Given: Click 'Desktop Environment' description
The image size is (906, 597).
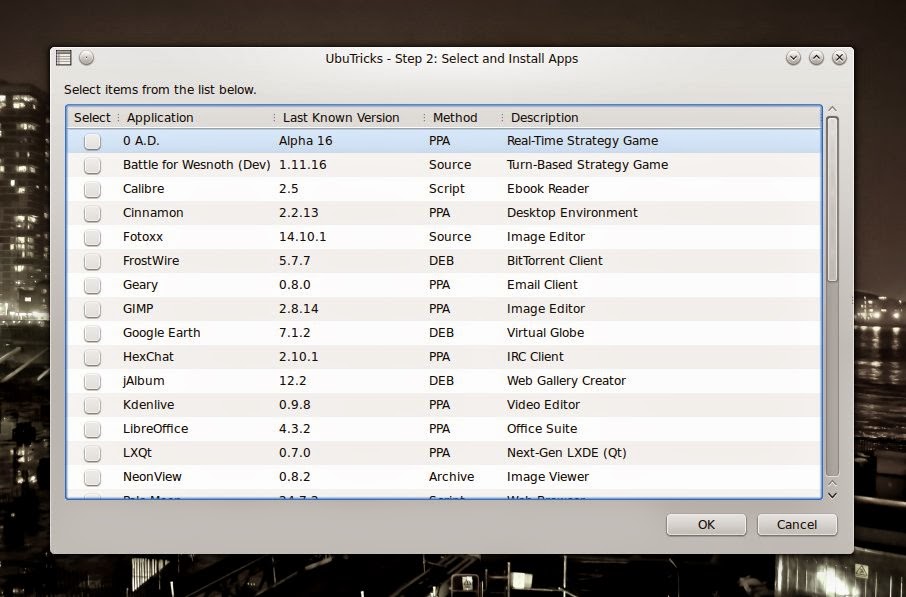Looking at the screenshot, I should click(572, 213).
